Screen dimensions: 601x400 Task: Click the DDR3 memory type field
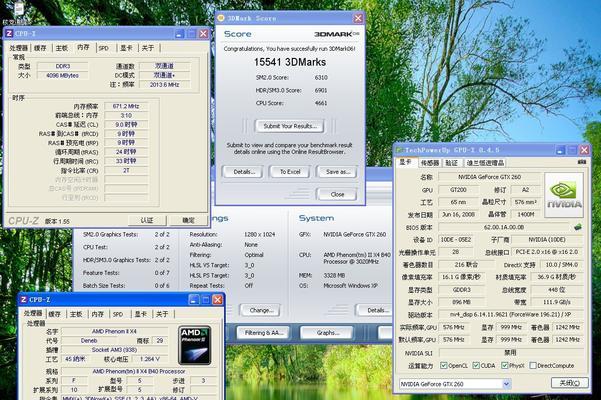click(62, 66)
